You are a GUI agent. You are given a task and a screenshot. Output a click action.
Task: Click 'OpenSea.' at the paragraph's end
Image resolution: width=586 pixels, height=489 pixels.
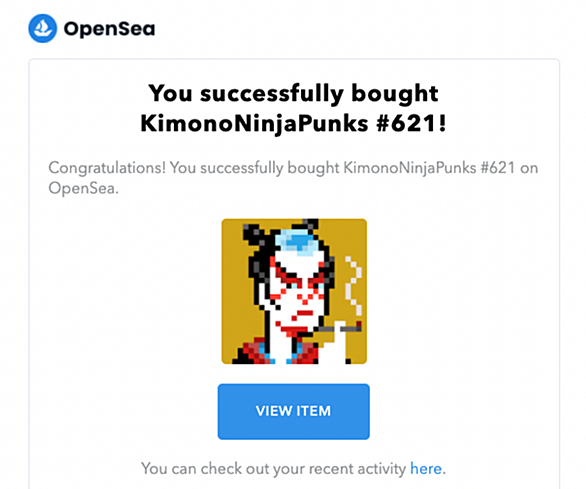(x=83, y=188)
